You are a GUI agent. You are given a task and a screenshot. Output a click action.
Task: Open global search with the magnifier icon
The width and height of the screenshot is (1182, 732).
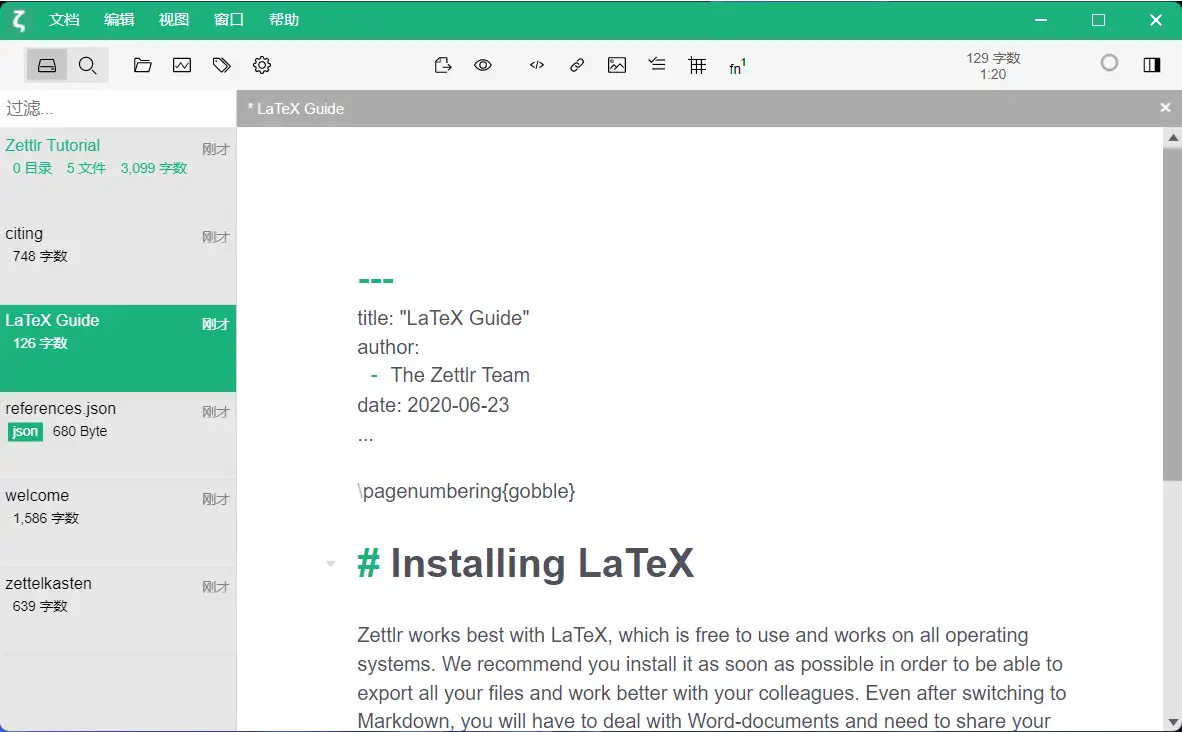tap(87, 66)
